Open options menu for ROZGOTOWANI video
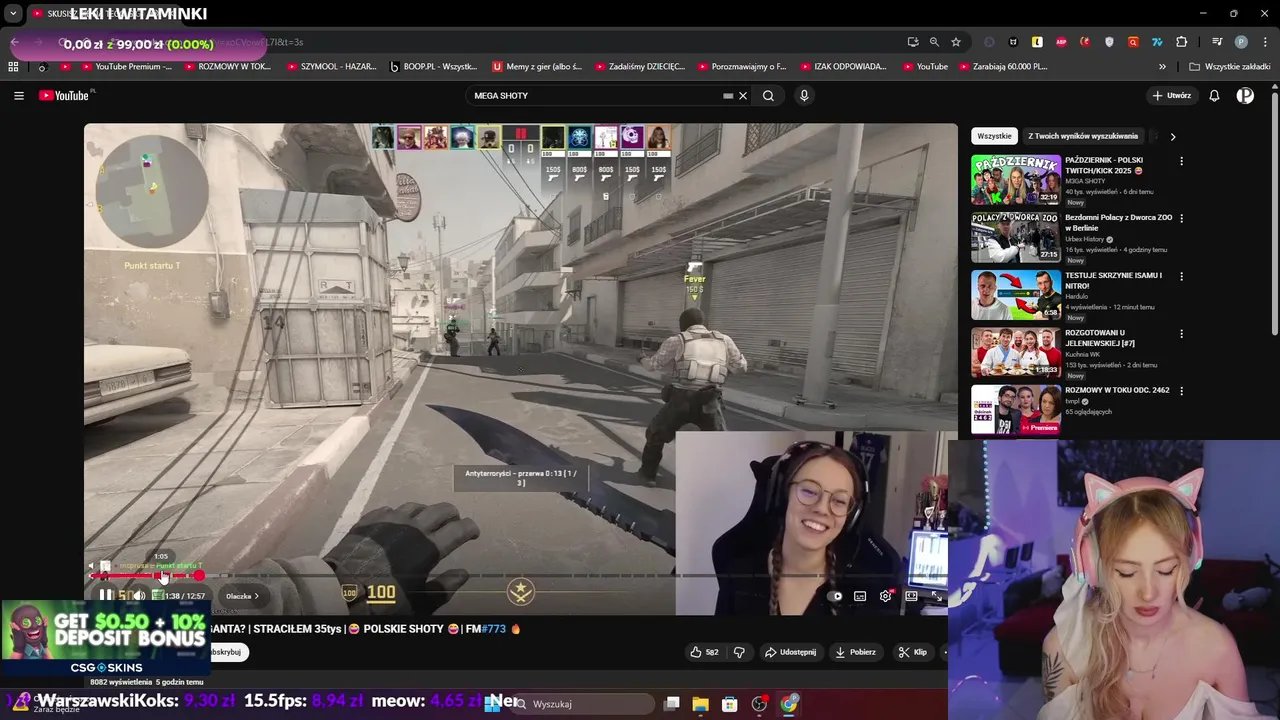 [1181, 334]
